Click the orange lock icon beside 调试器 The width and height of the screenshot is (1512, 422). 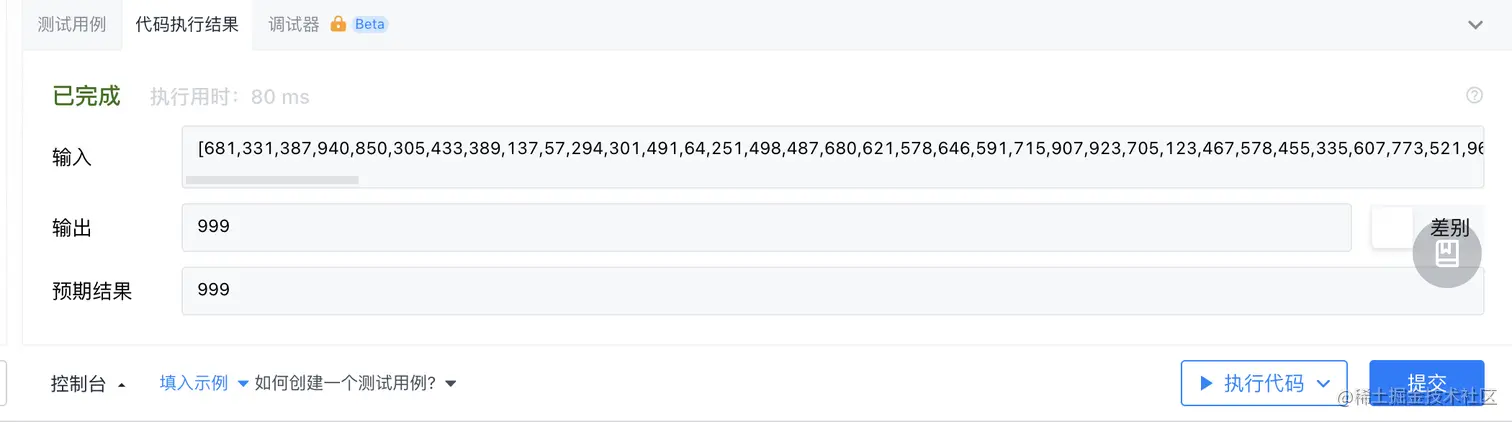click(338, 25)
